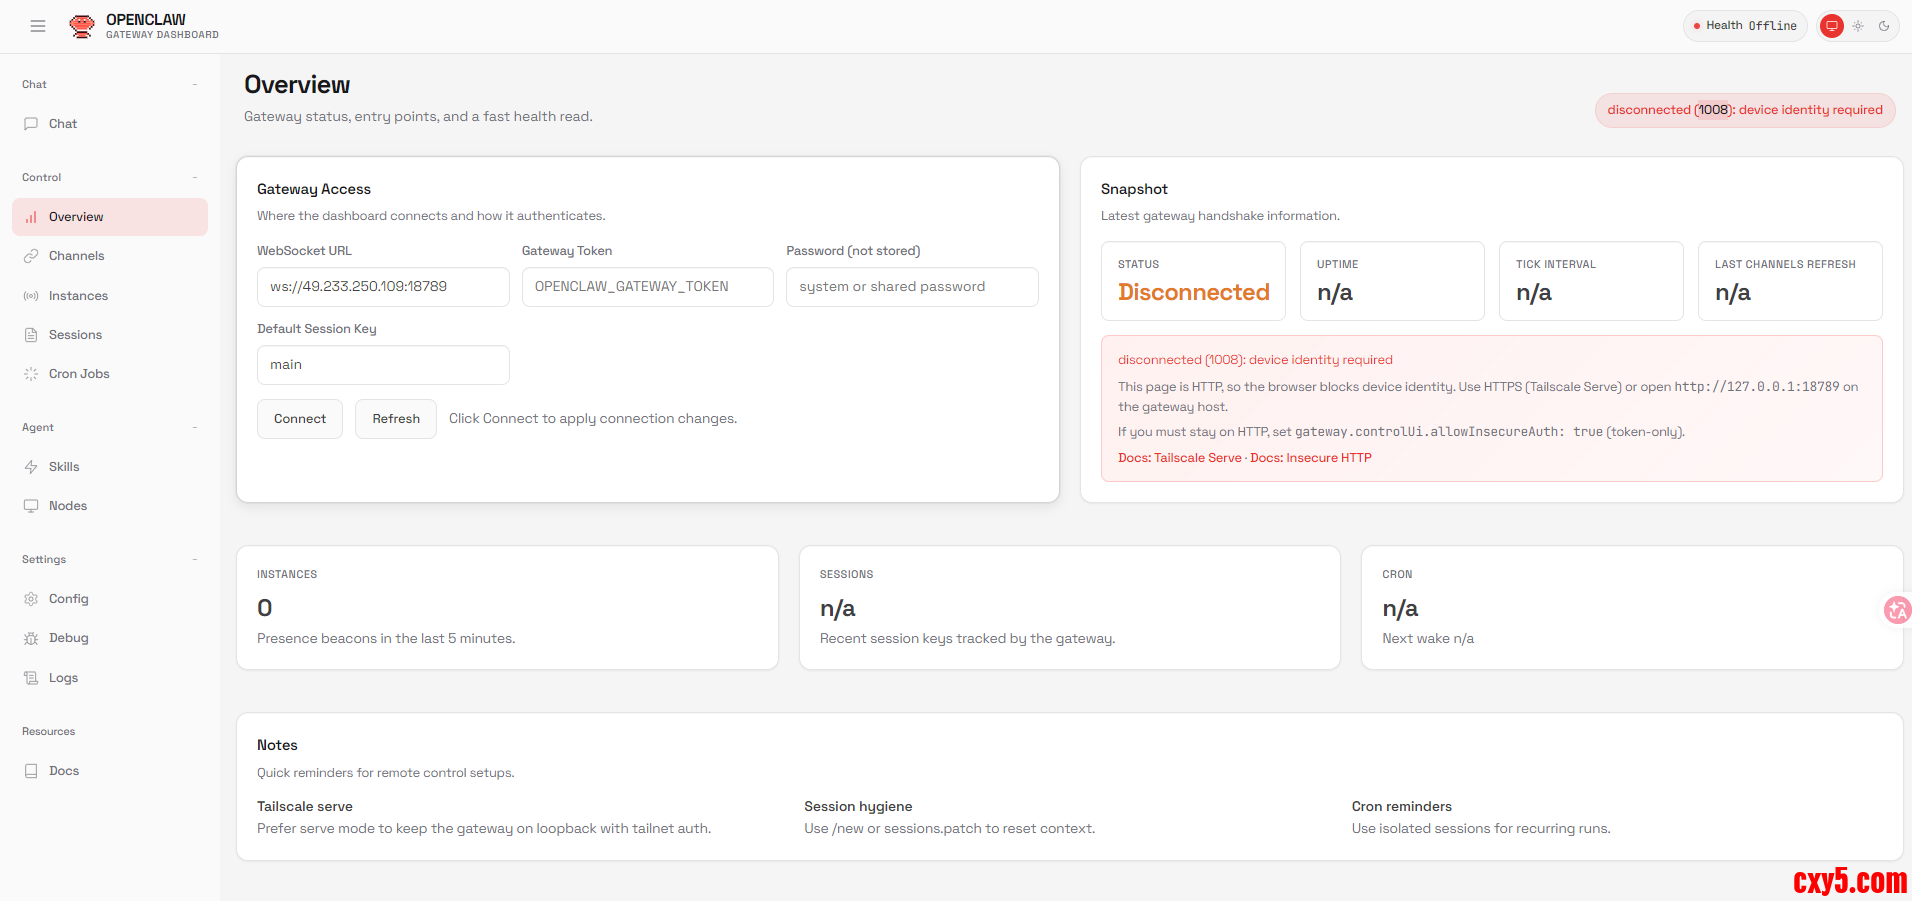Collapse the Settings sidebar section

(x=195, y=560)
